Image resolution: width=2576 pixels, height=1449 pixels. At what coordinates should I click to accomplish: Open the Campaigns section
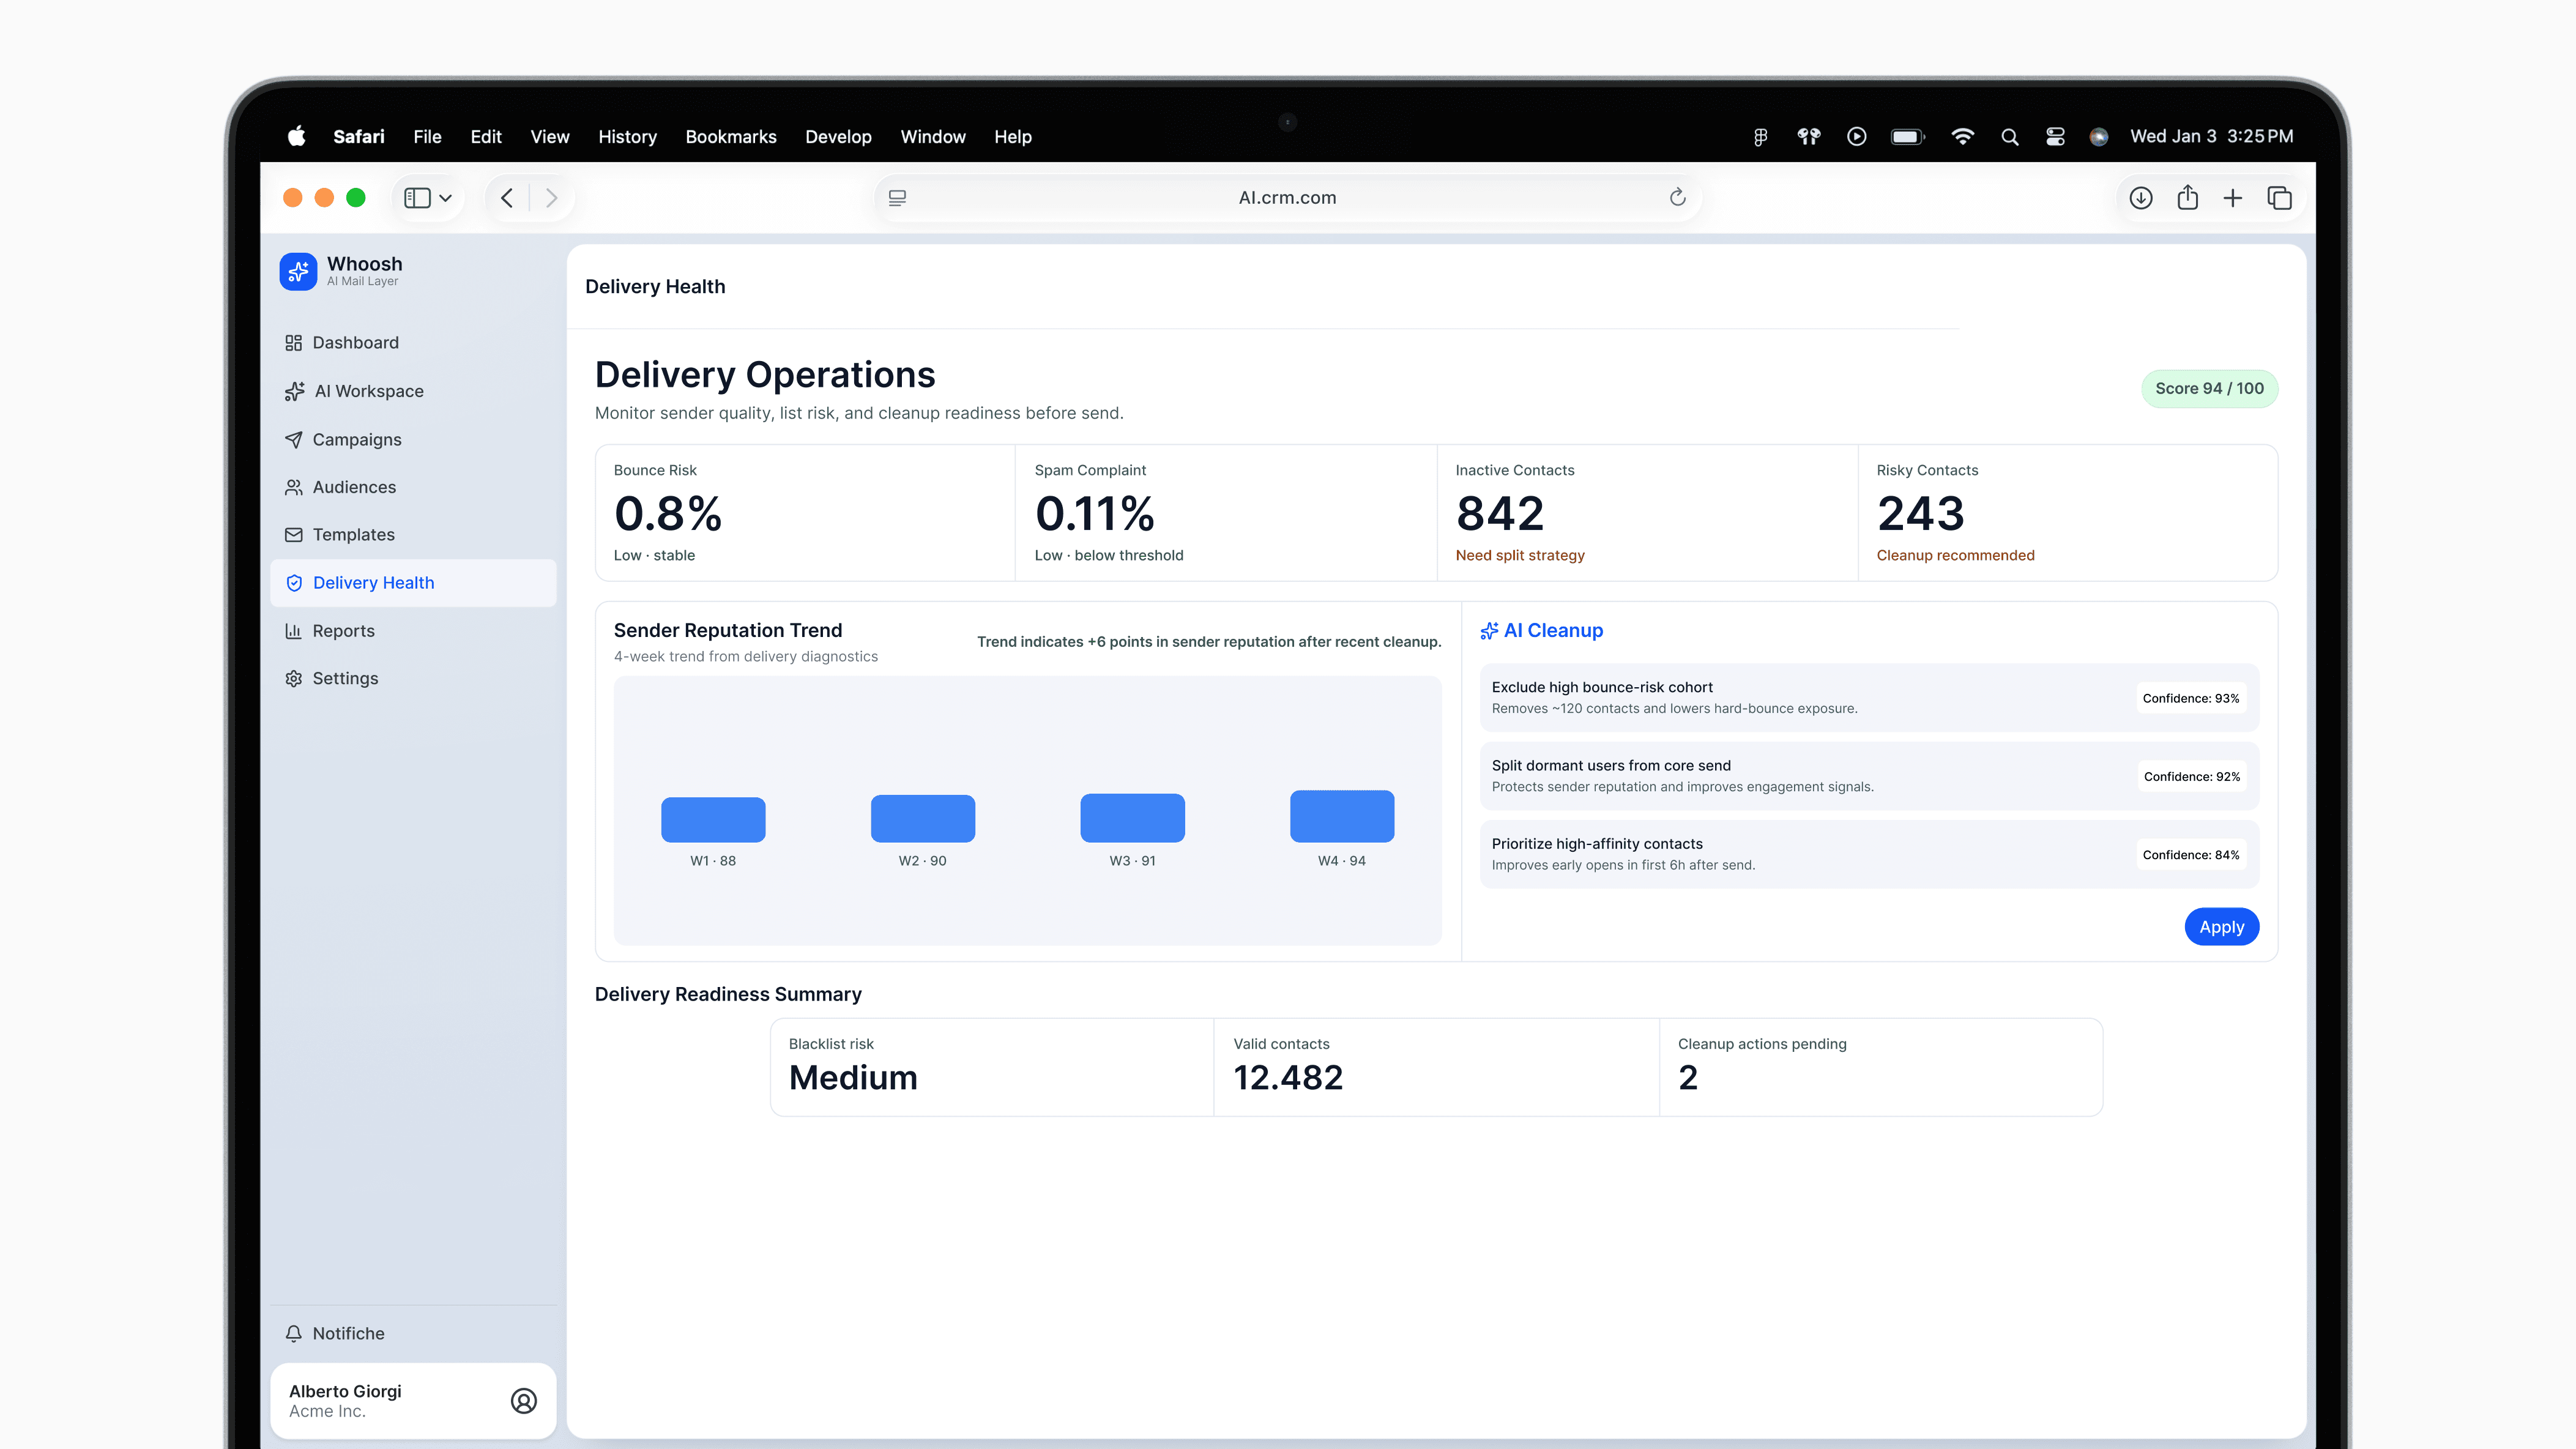tap(413, 439)
